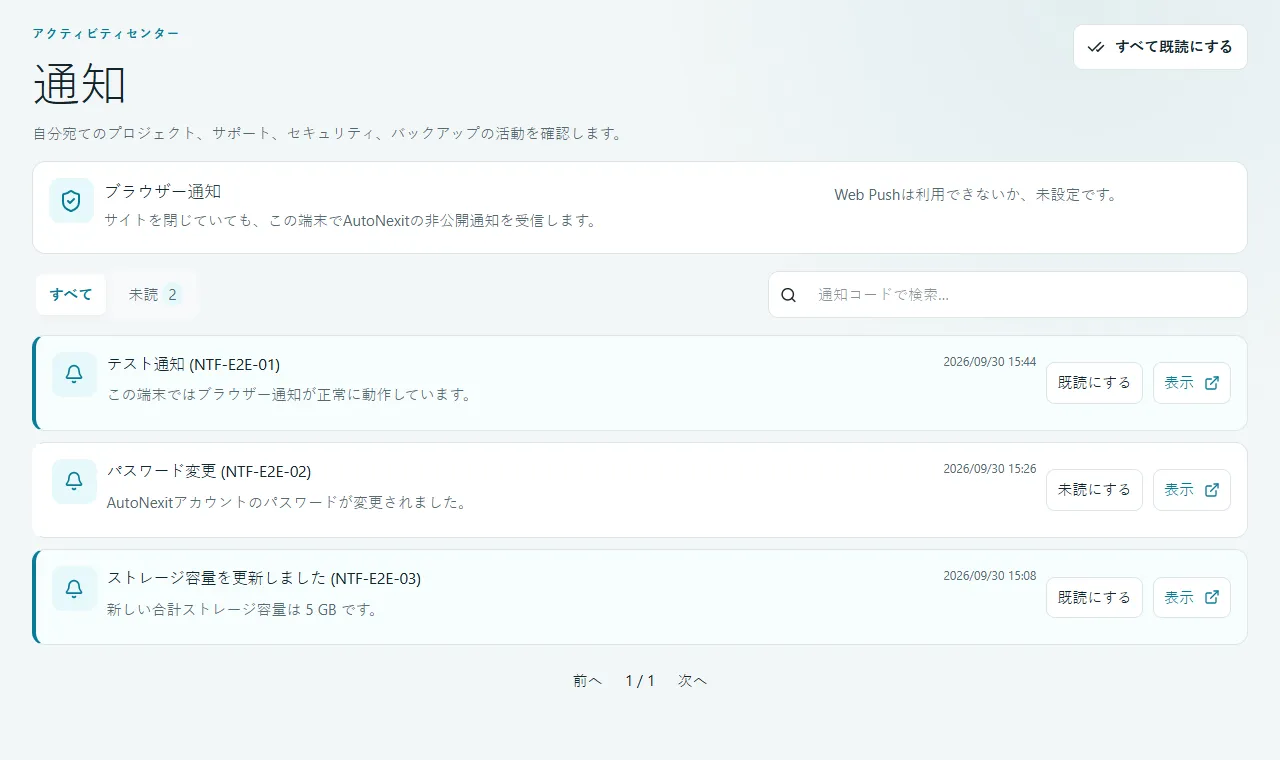Switch to the すべて tab
The image size is (1280, 760).
pos(71,294)
